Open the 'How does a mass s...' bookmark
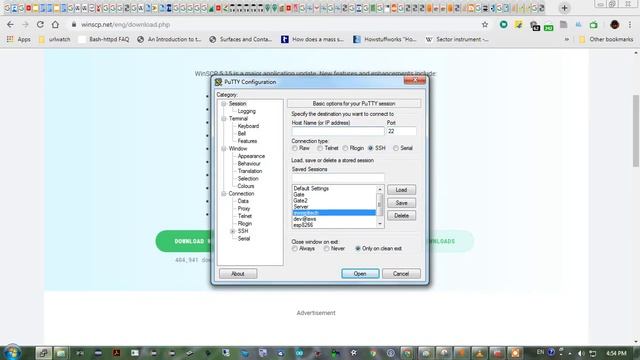The height and width of the screenshot is (360, 640). (313, 39)
